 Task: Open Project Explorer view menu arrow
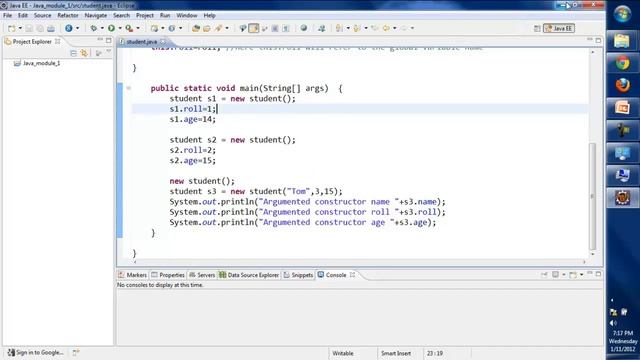109,52
